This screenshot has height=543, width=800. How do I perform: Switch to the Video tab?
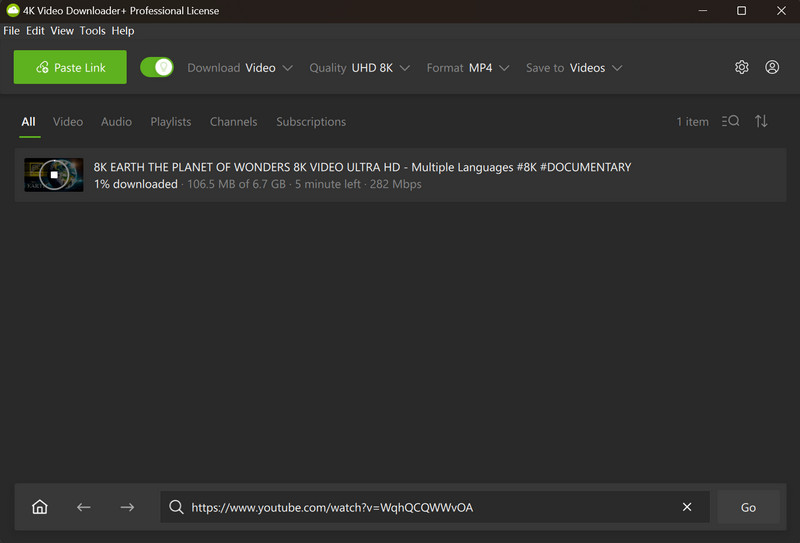pos(68,121)
